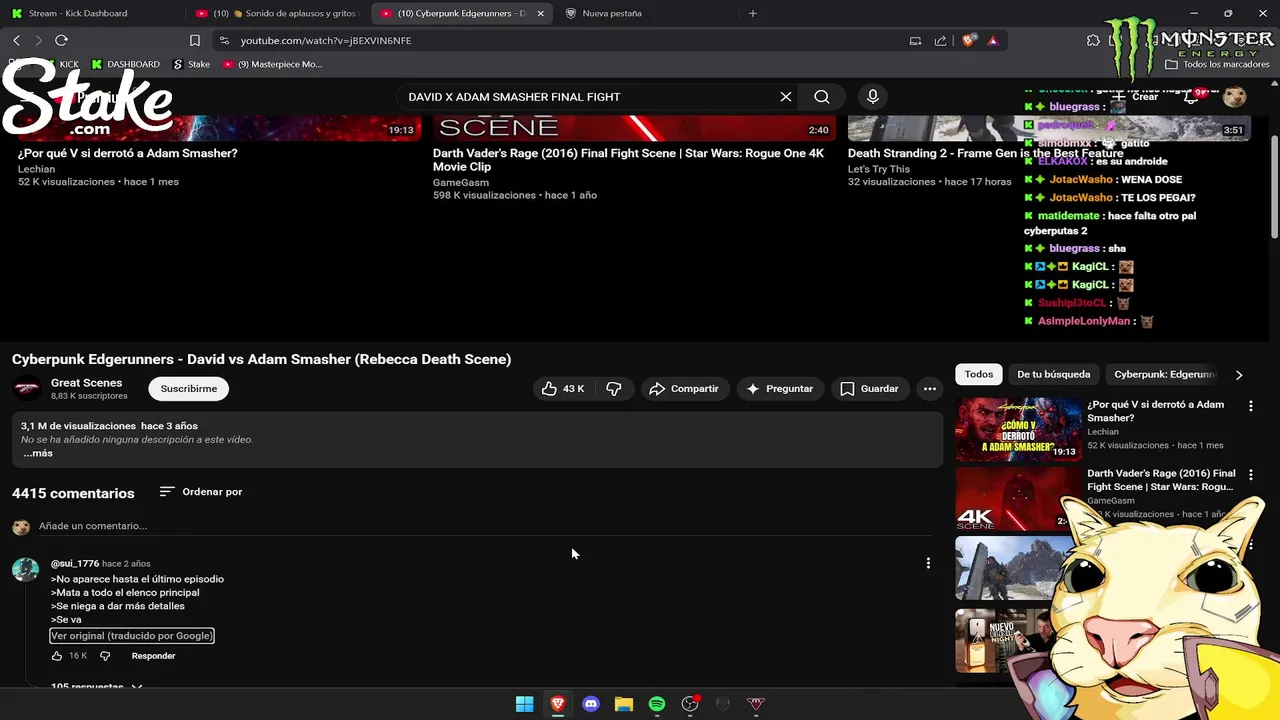The width and height of the screenshot is (1280, 720).
Task: Click the Añade un comentario field
Action: tap(485, 526)
